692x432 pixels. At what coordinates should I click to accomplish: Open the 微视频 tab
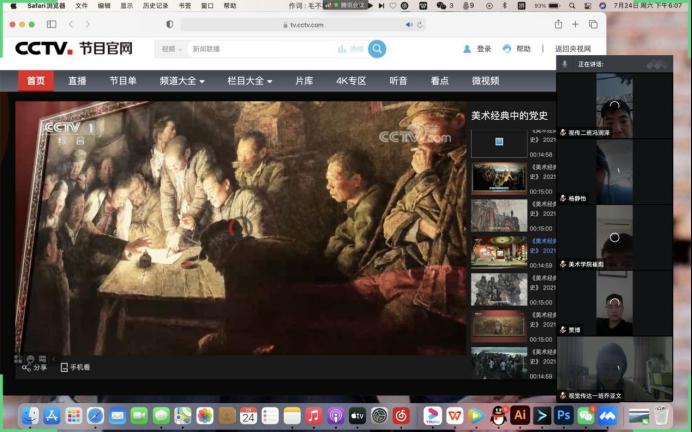485,81
